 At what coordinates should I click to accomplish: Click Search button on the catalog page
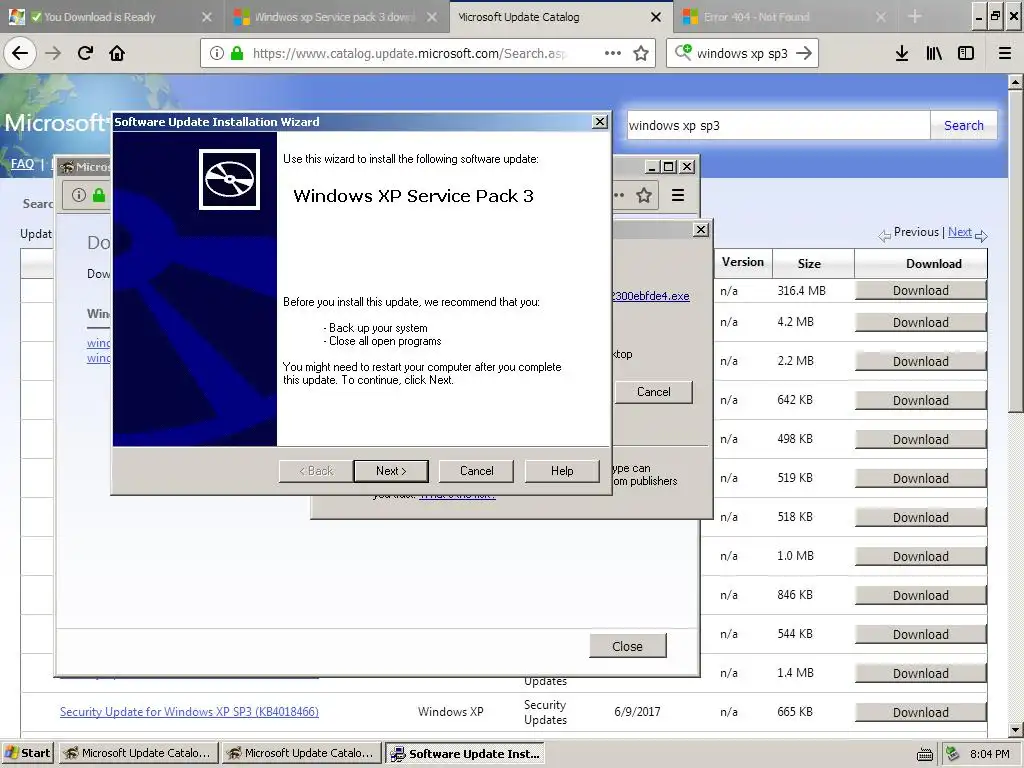[x=964, y=125]
